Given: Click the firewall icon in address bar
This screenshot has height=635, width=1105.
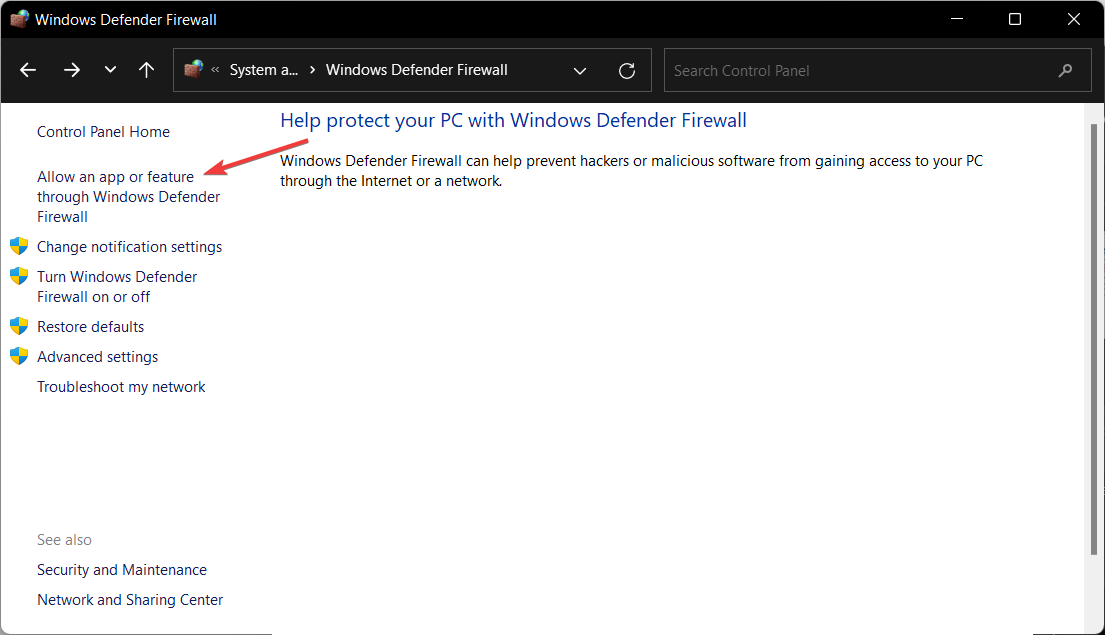Looking at the screenshot, I should 193,69.
